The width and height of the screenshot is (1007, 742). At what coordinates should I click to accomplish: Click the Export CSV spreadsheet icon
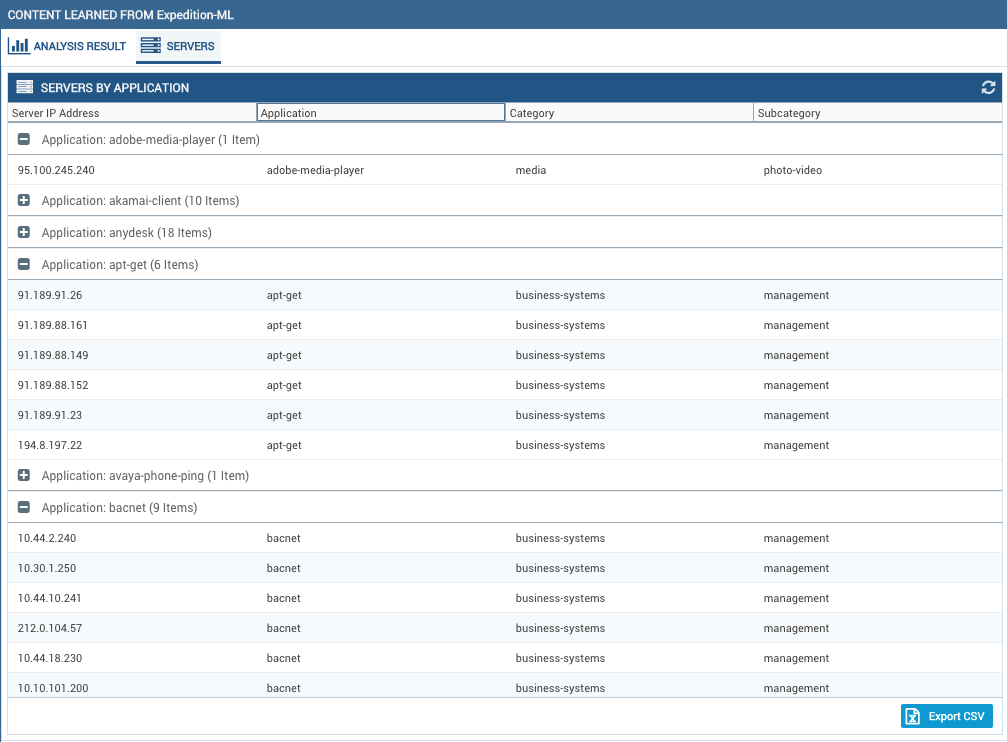click(913, 716)
